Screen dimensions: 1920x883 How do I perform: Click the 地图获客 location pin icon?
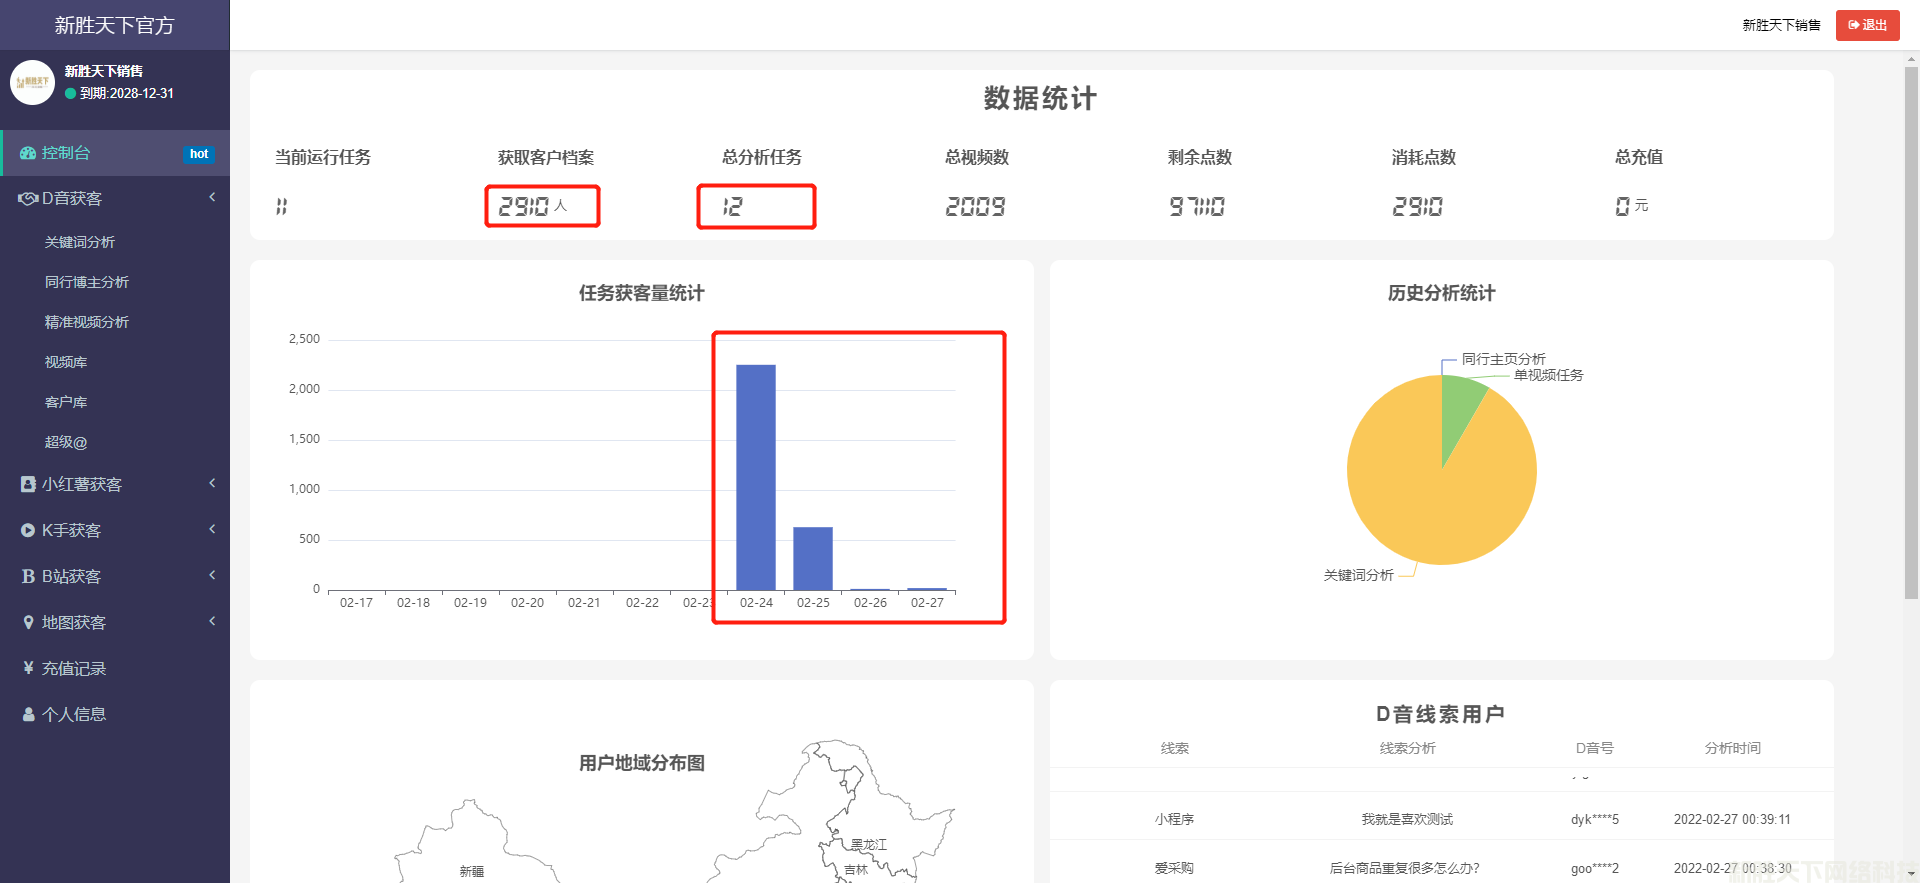[x=28, y=622]
